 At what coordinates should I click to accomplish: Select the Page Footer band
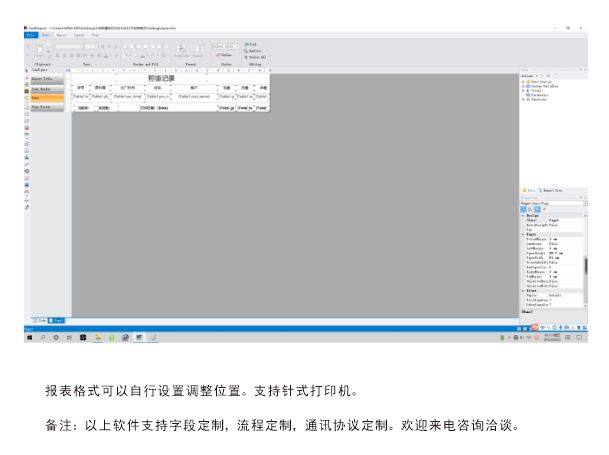47,107
